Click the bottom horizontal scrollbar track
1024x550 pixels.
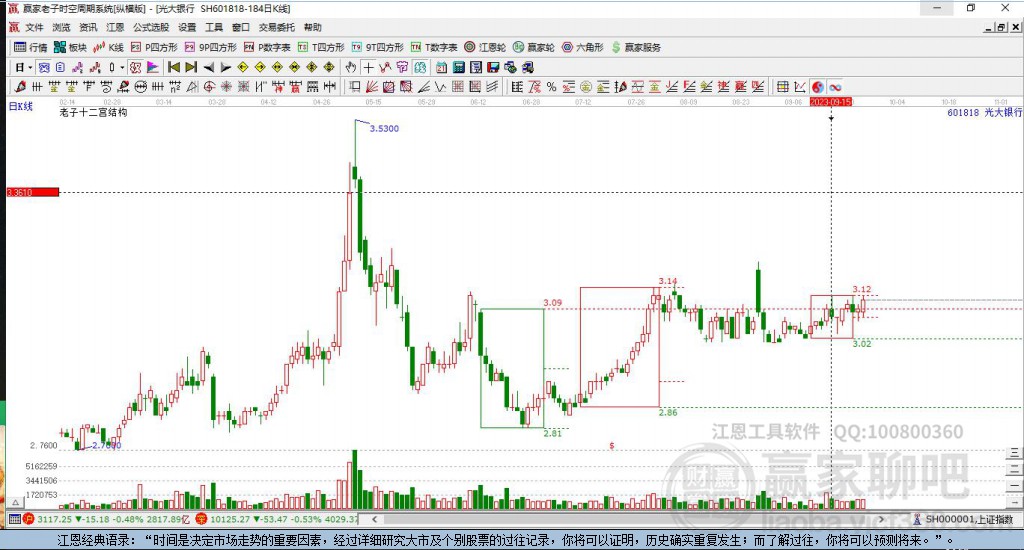627,519
